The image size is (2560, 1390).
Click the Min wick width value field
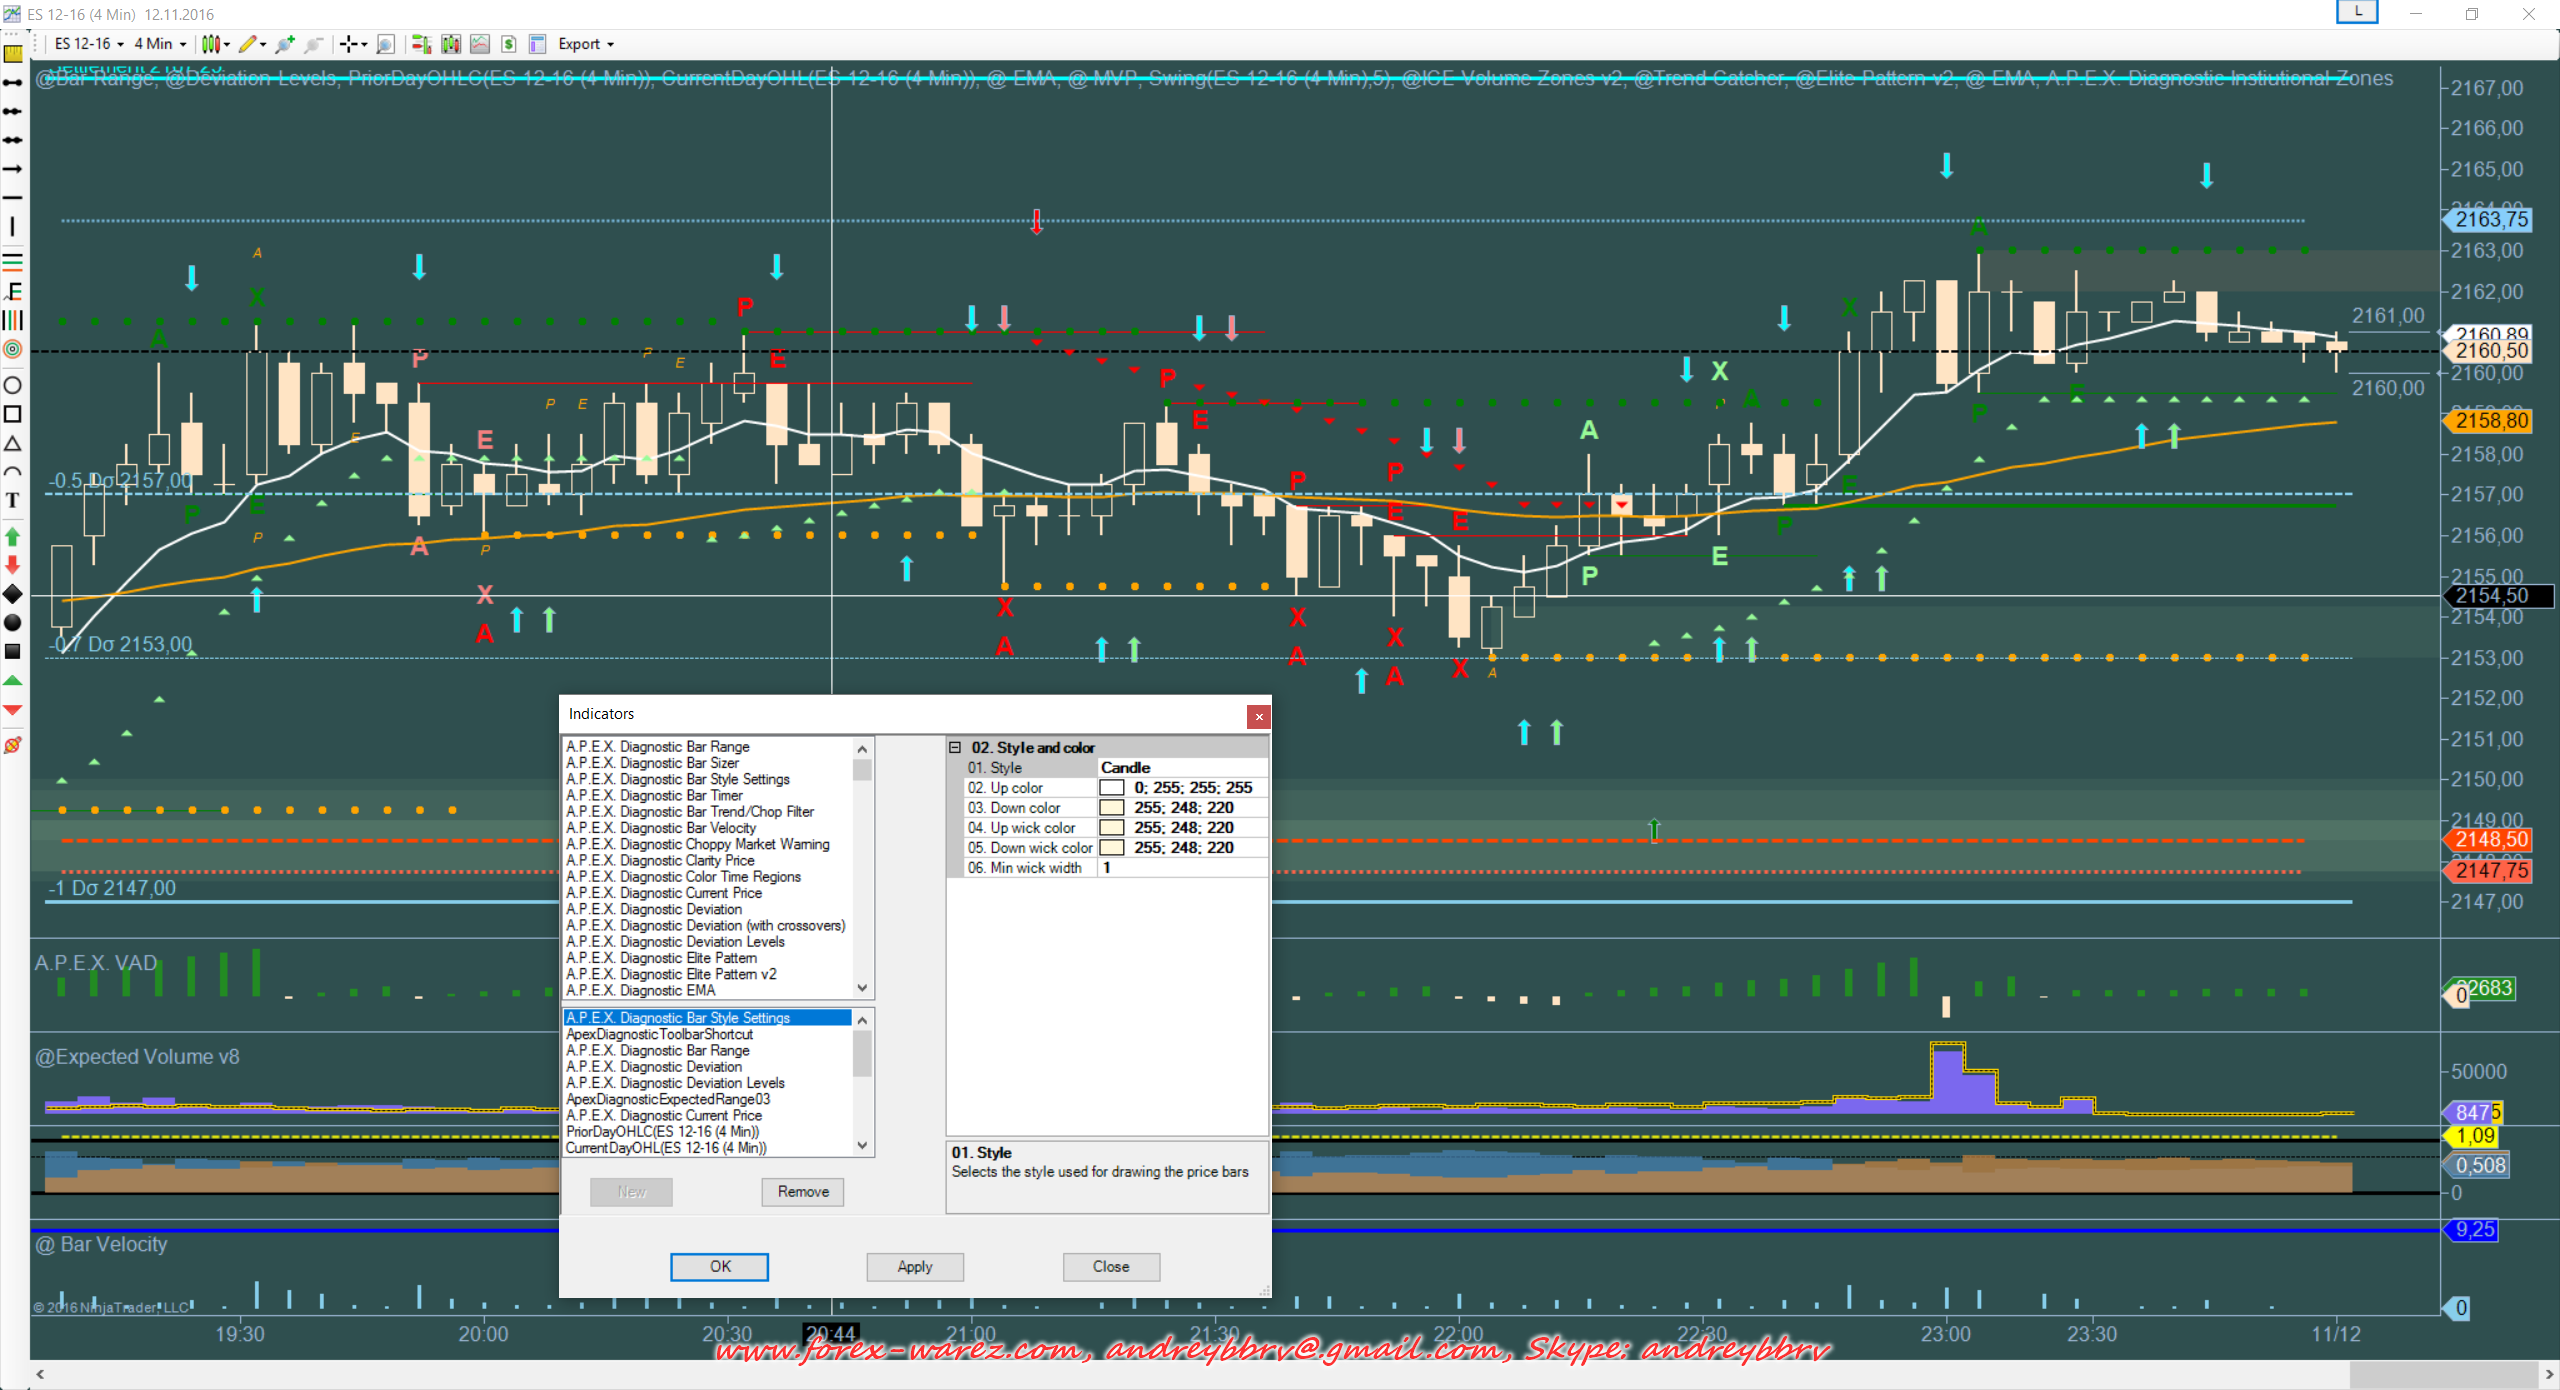coord(1182,867)
